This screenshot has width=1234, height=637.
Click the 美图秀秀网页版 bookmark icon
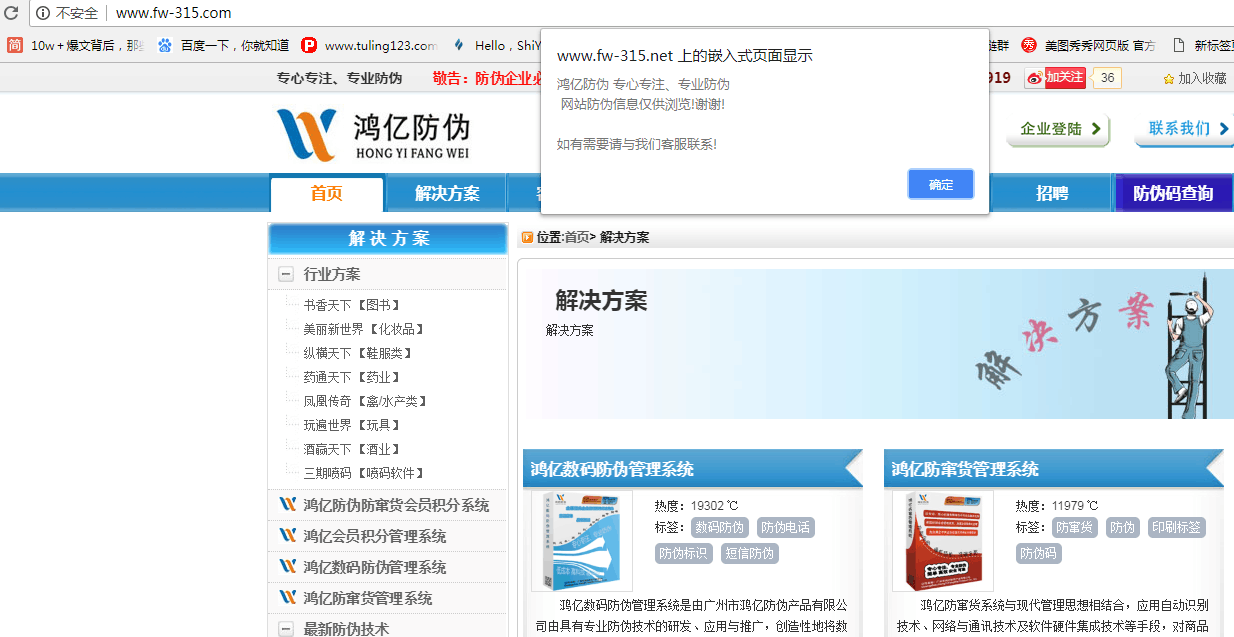click(x=1028, y=45)
